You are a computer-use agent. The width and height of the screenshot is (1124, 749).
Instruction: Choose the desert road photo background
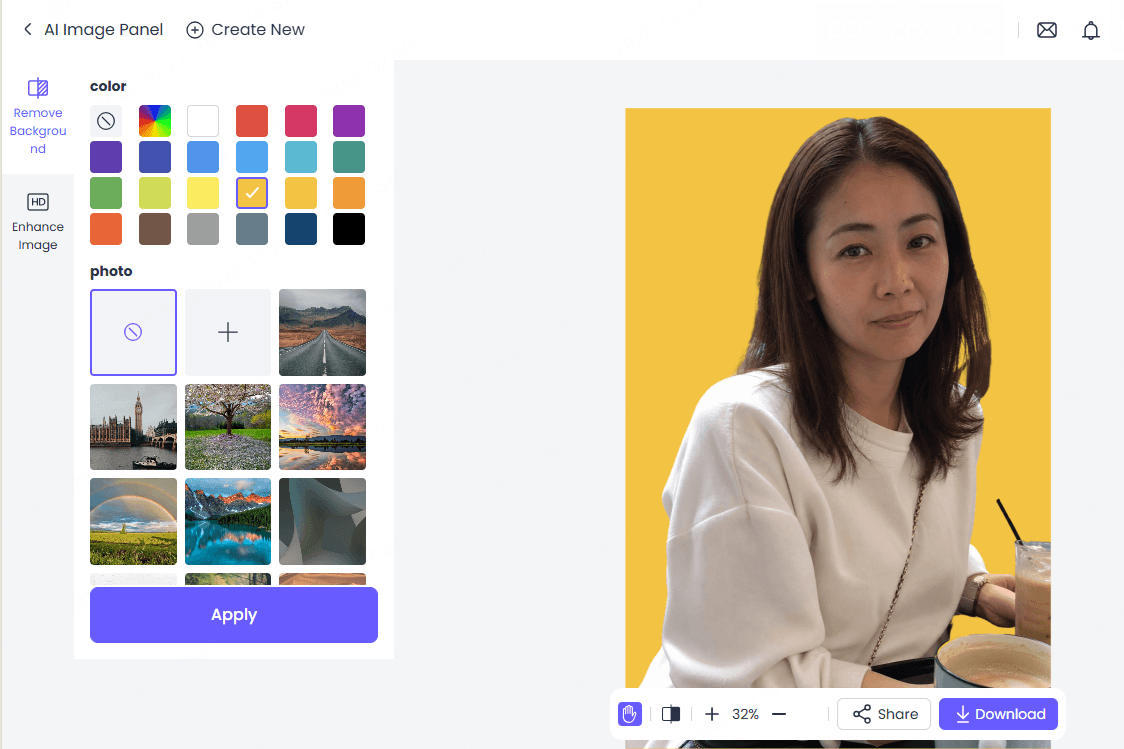point(323,332)
